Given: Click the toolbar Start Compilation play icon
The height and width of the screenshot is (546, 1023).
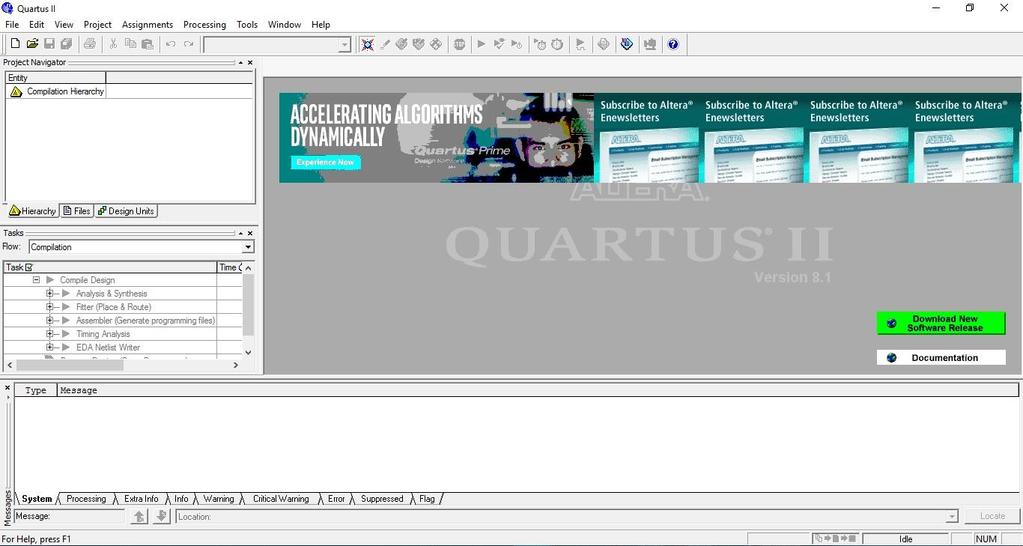Looking at the screenshot, I should click(x=481, y=44).
